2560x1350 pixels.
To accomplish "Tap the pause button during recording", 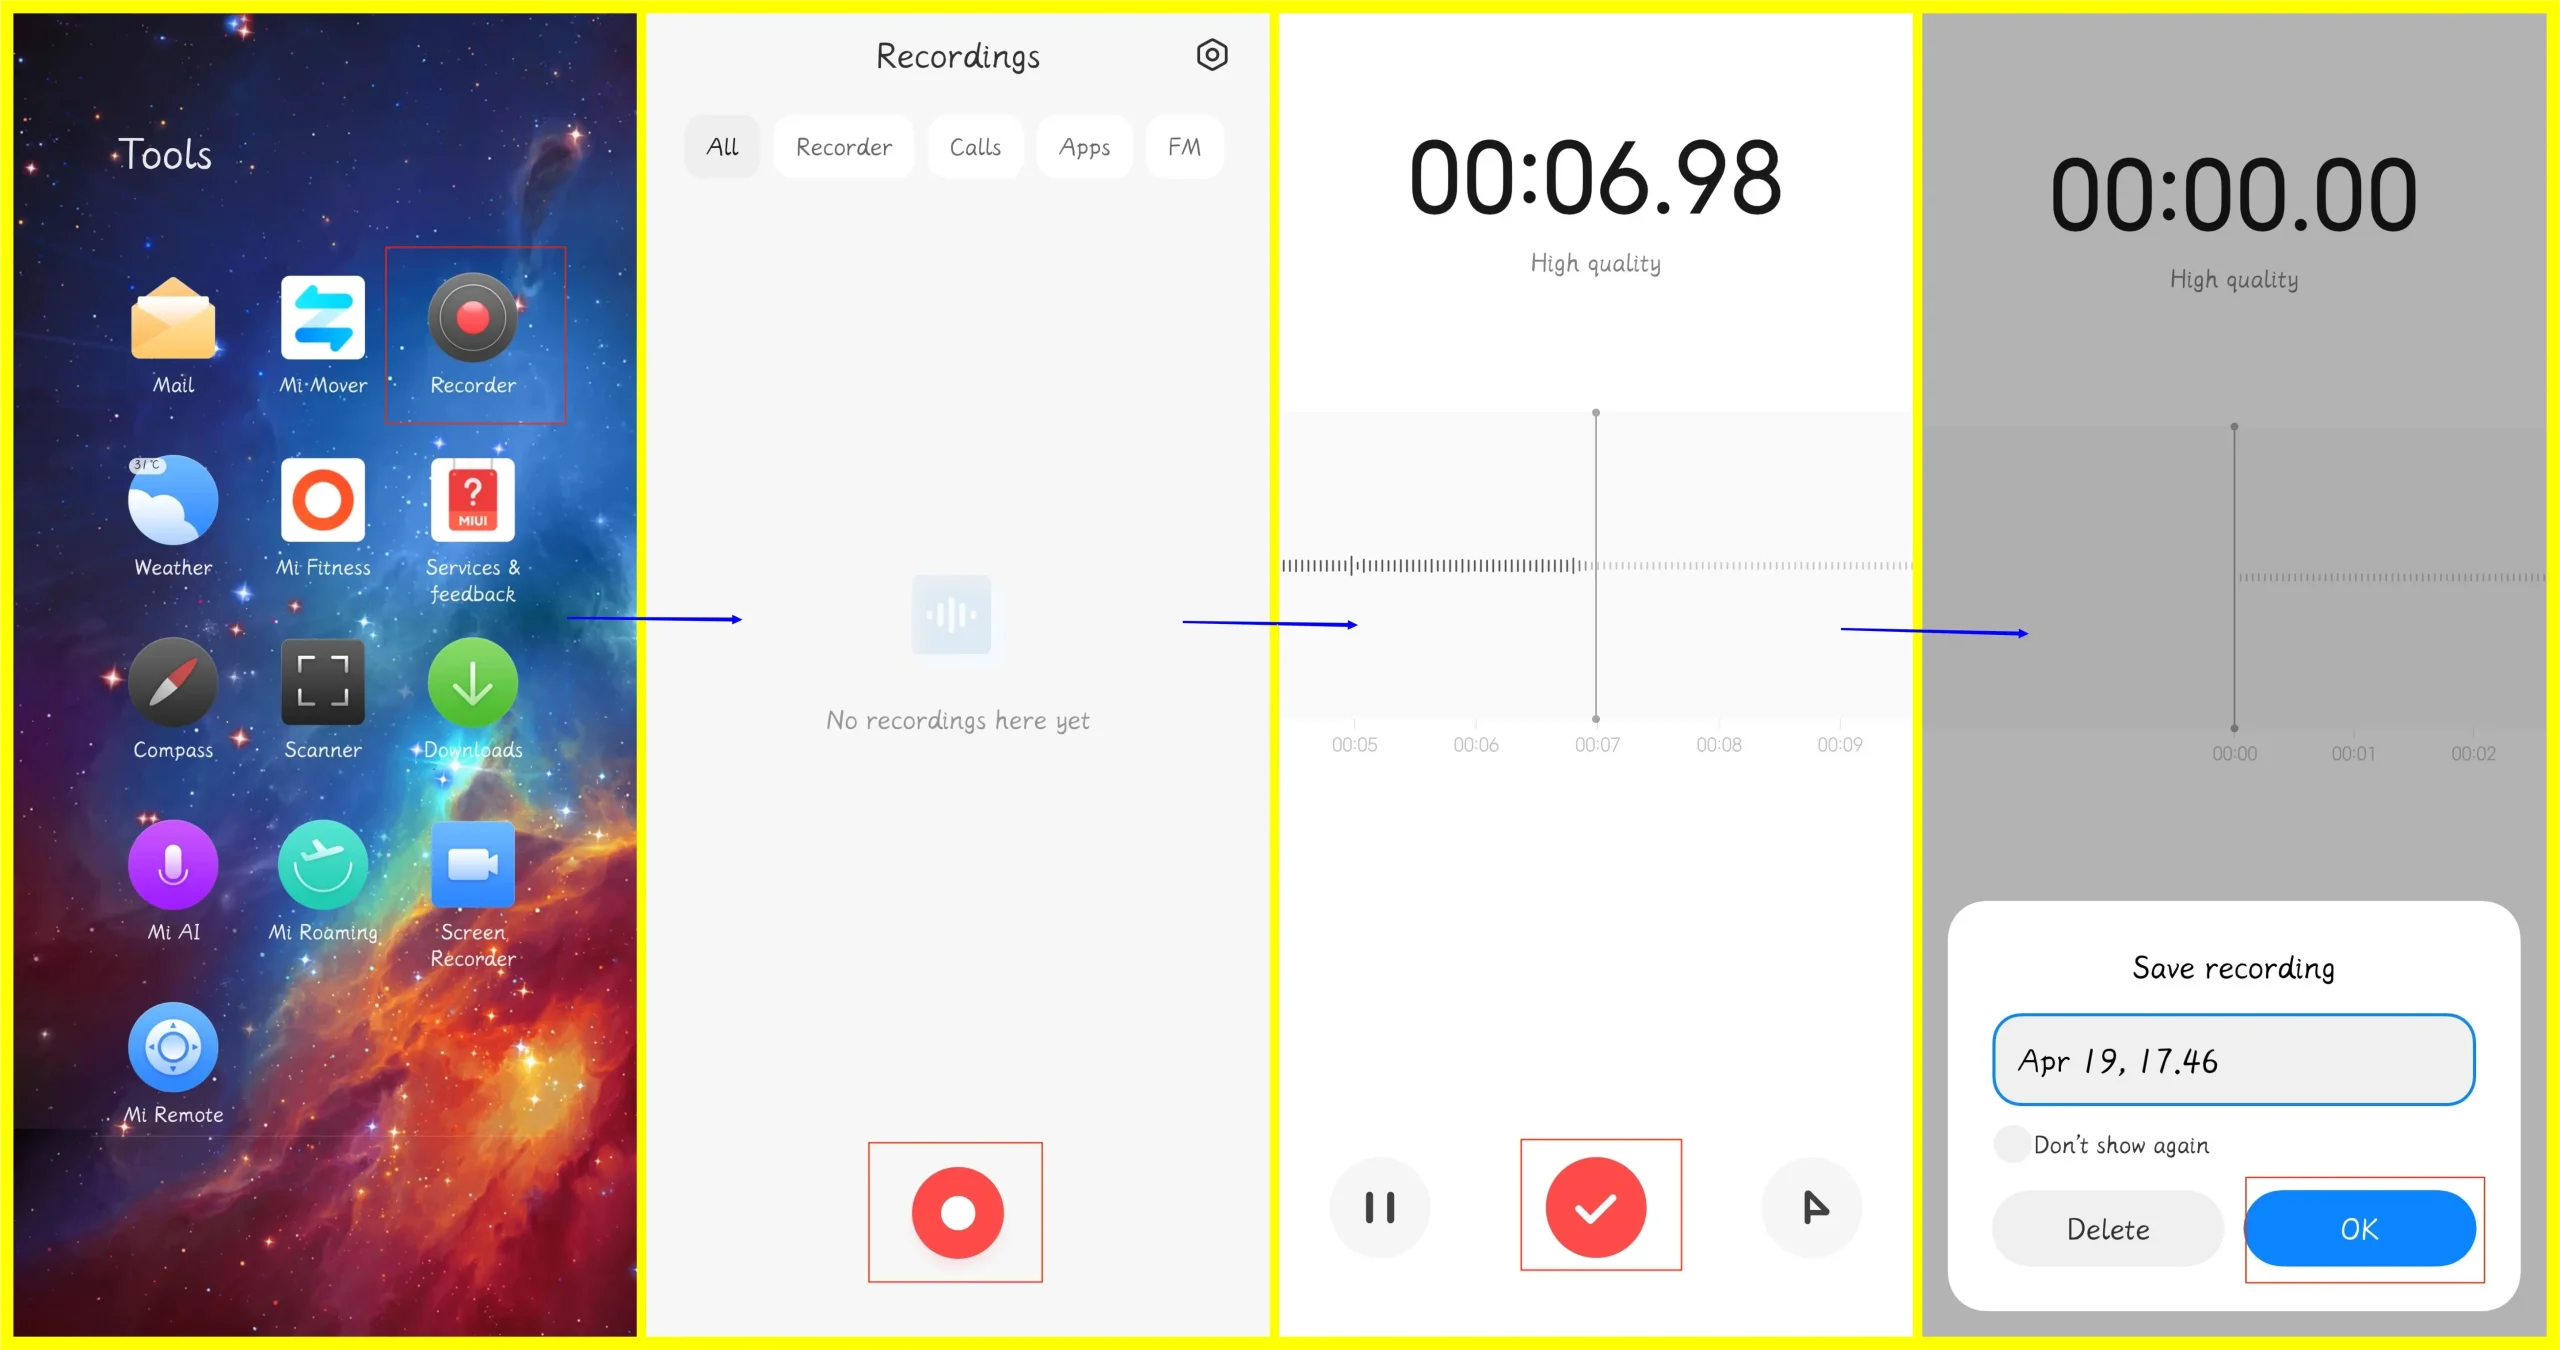I will point(1380,1208).
